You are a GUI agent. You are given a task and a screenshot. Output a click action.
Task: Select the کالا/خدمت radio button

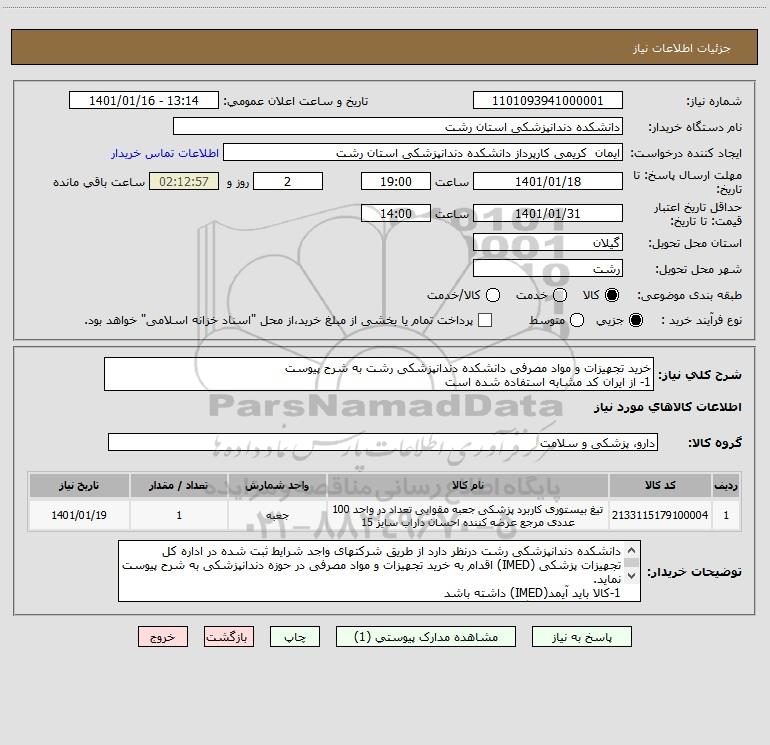click(x=493, y=295)
